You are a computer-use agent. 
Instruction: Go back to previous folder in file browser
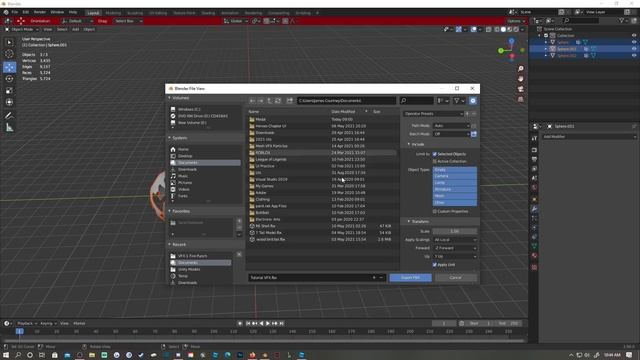(253, 100)
